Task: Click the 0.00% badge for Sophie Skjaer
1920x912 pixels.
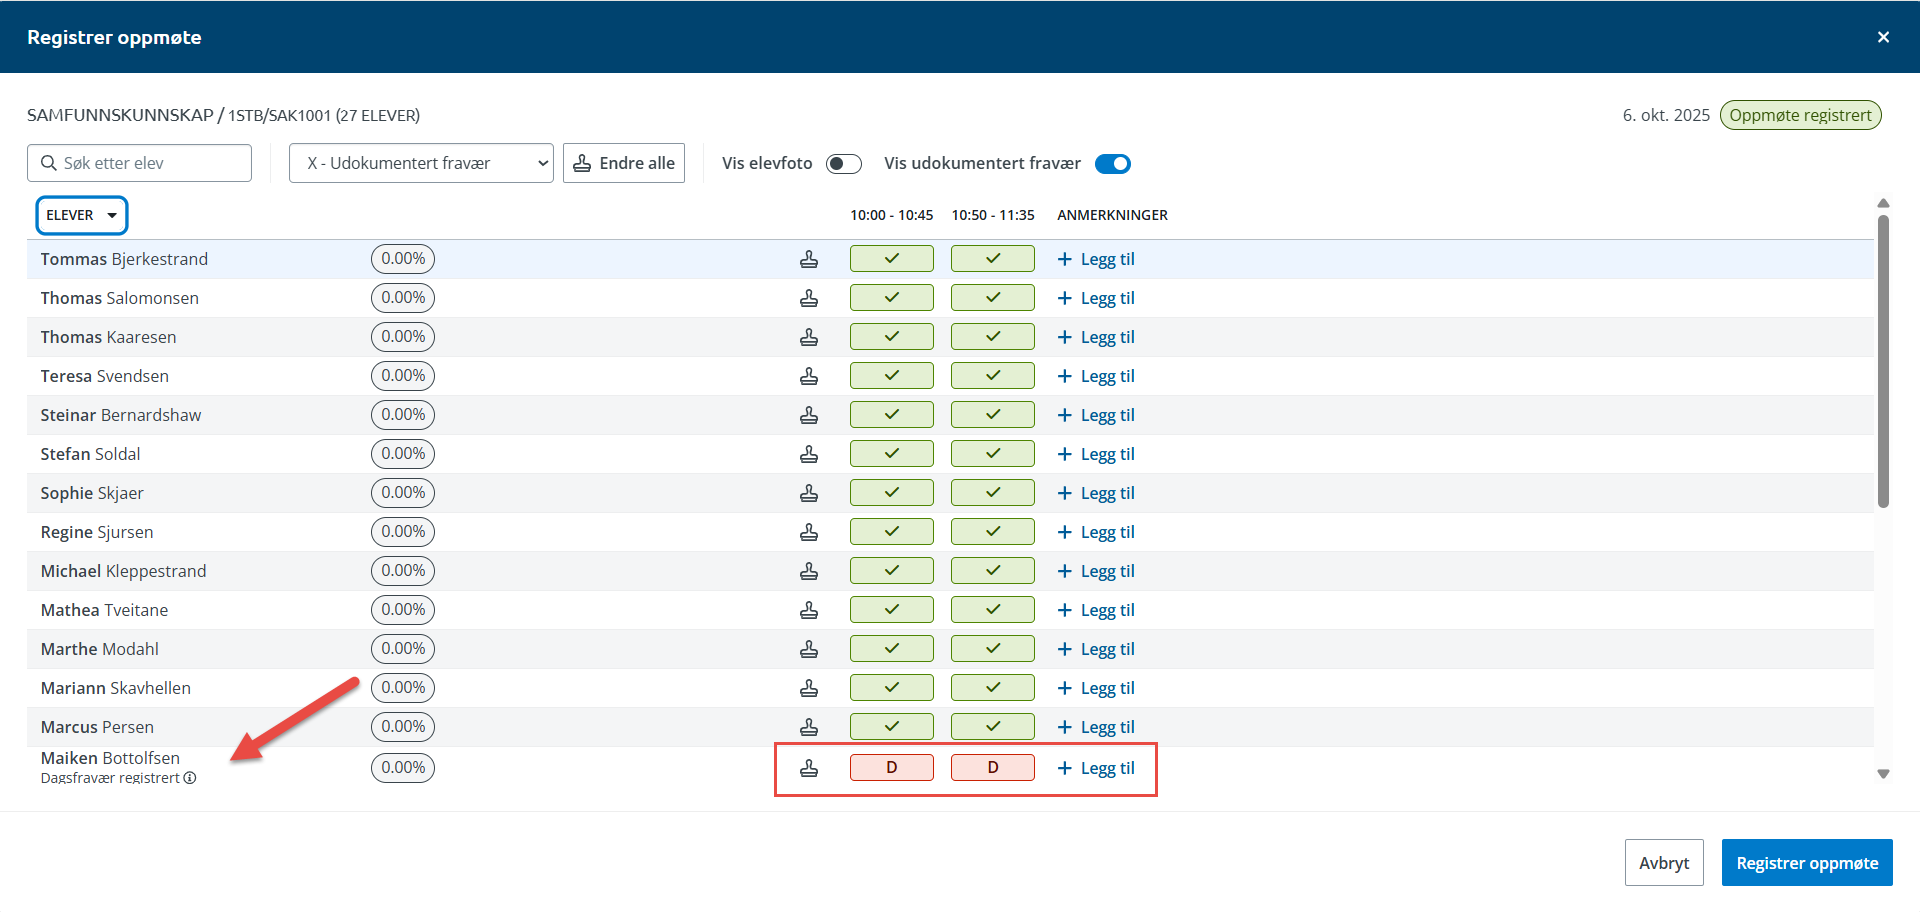Action: click(403, 493)
